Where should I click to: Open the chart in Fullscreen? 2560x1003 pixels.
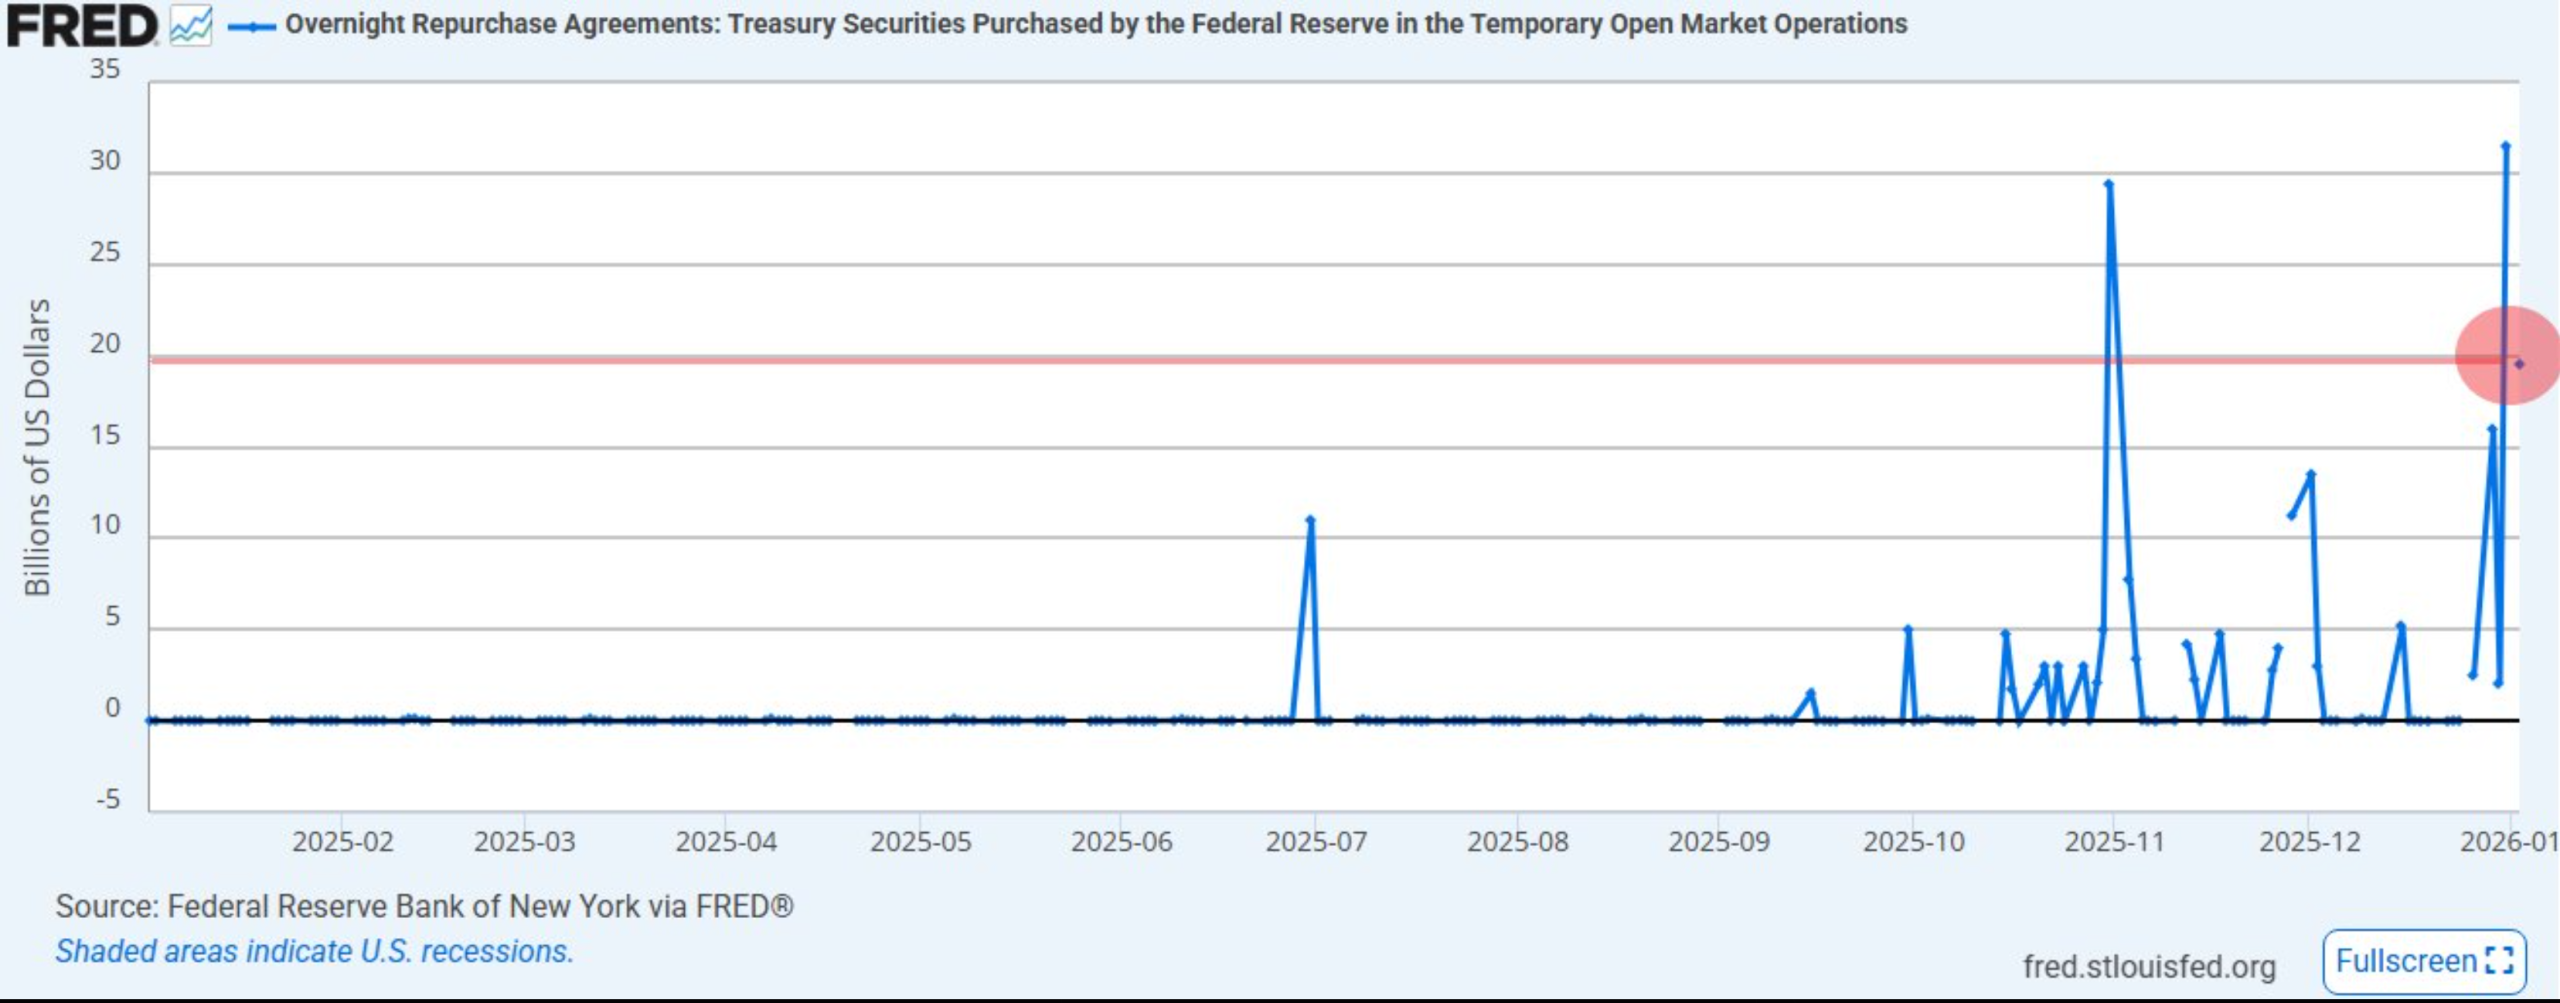click(2423, 961)
